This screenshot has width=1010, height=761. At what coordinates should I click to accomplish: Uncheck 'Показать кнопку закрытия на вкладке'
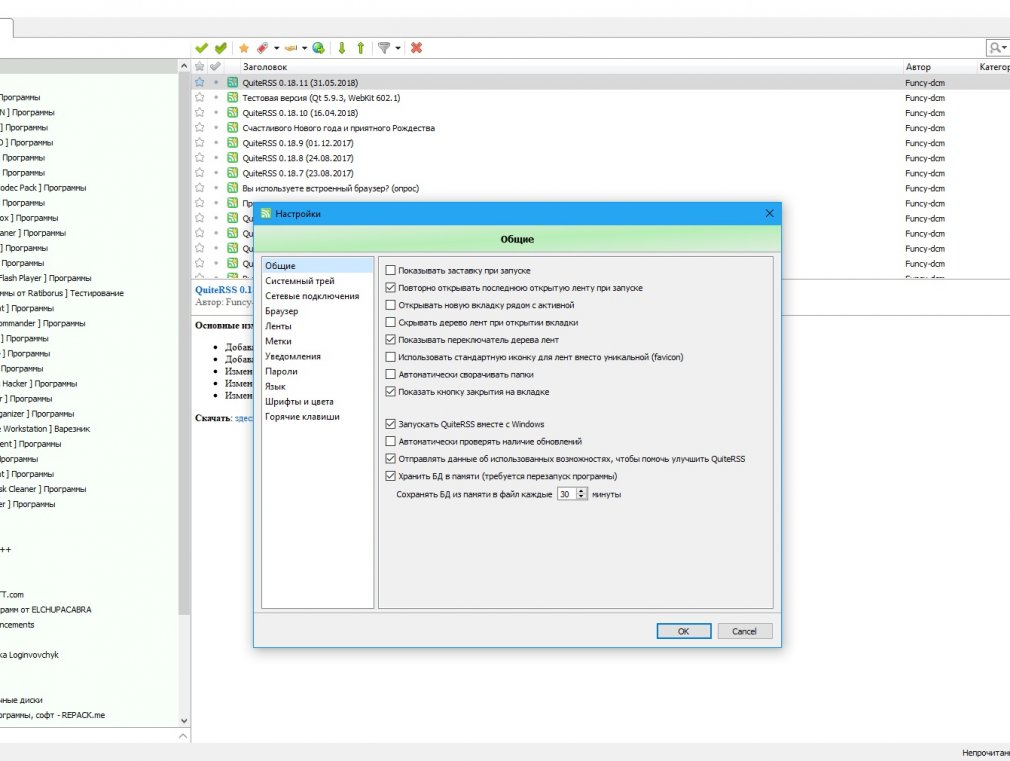point(390,392)
